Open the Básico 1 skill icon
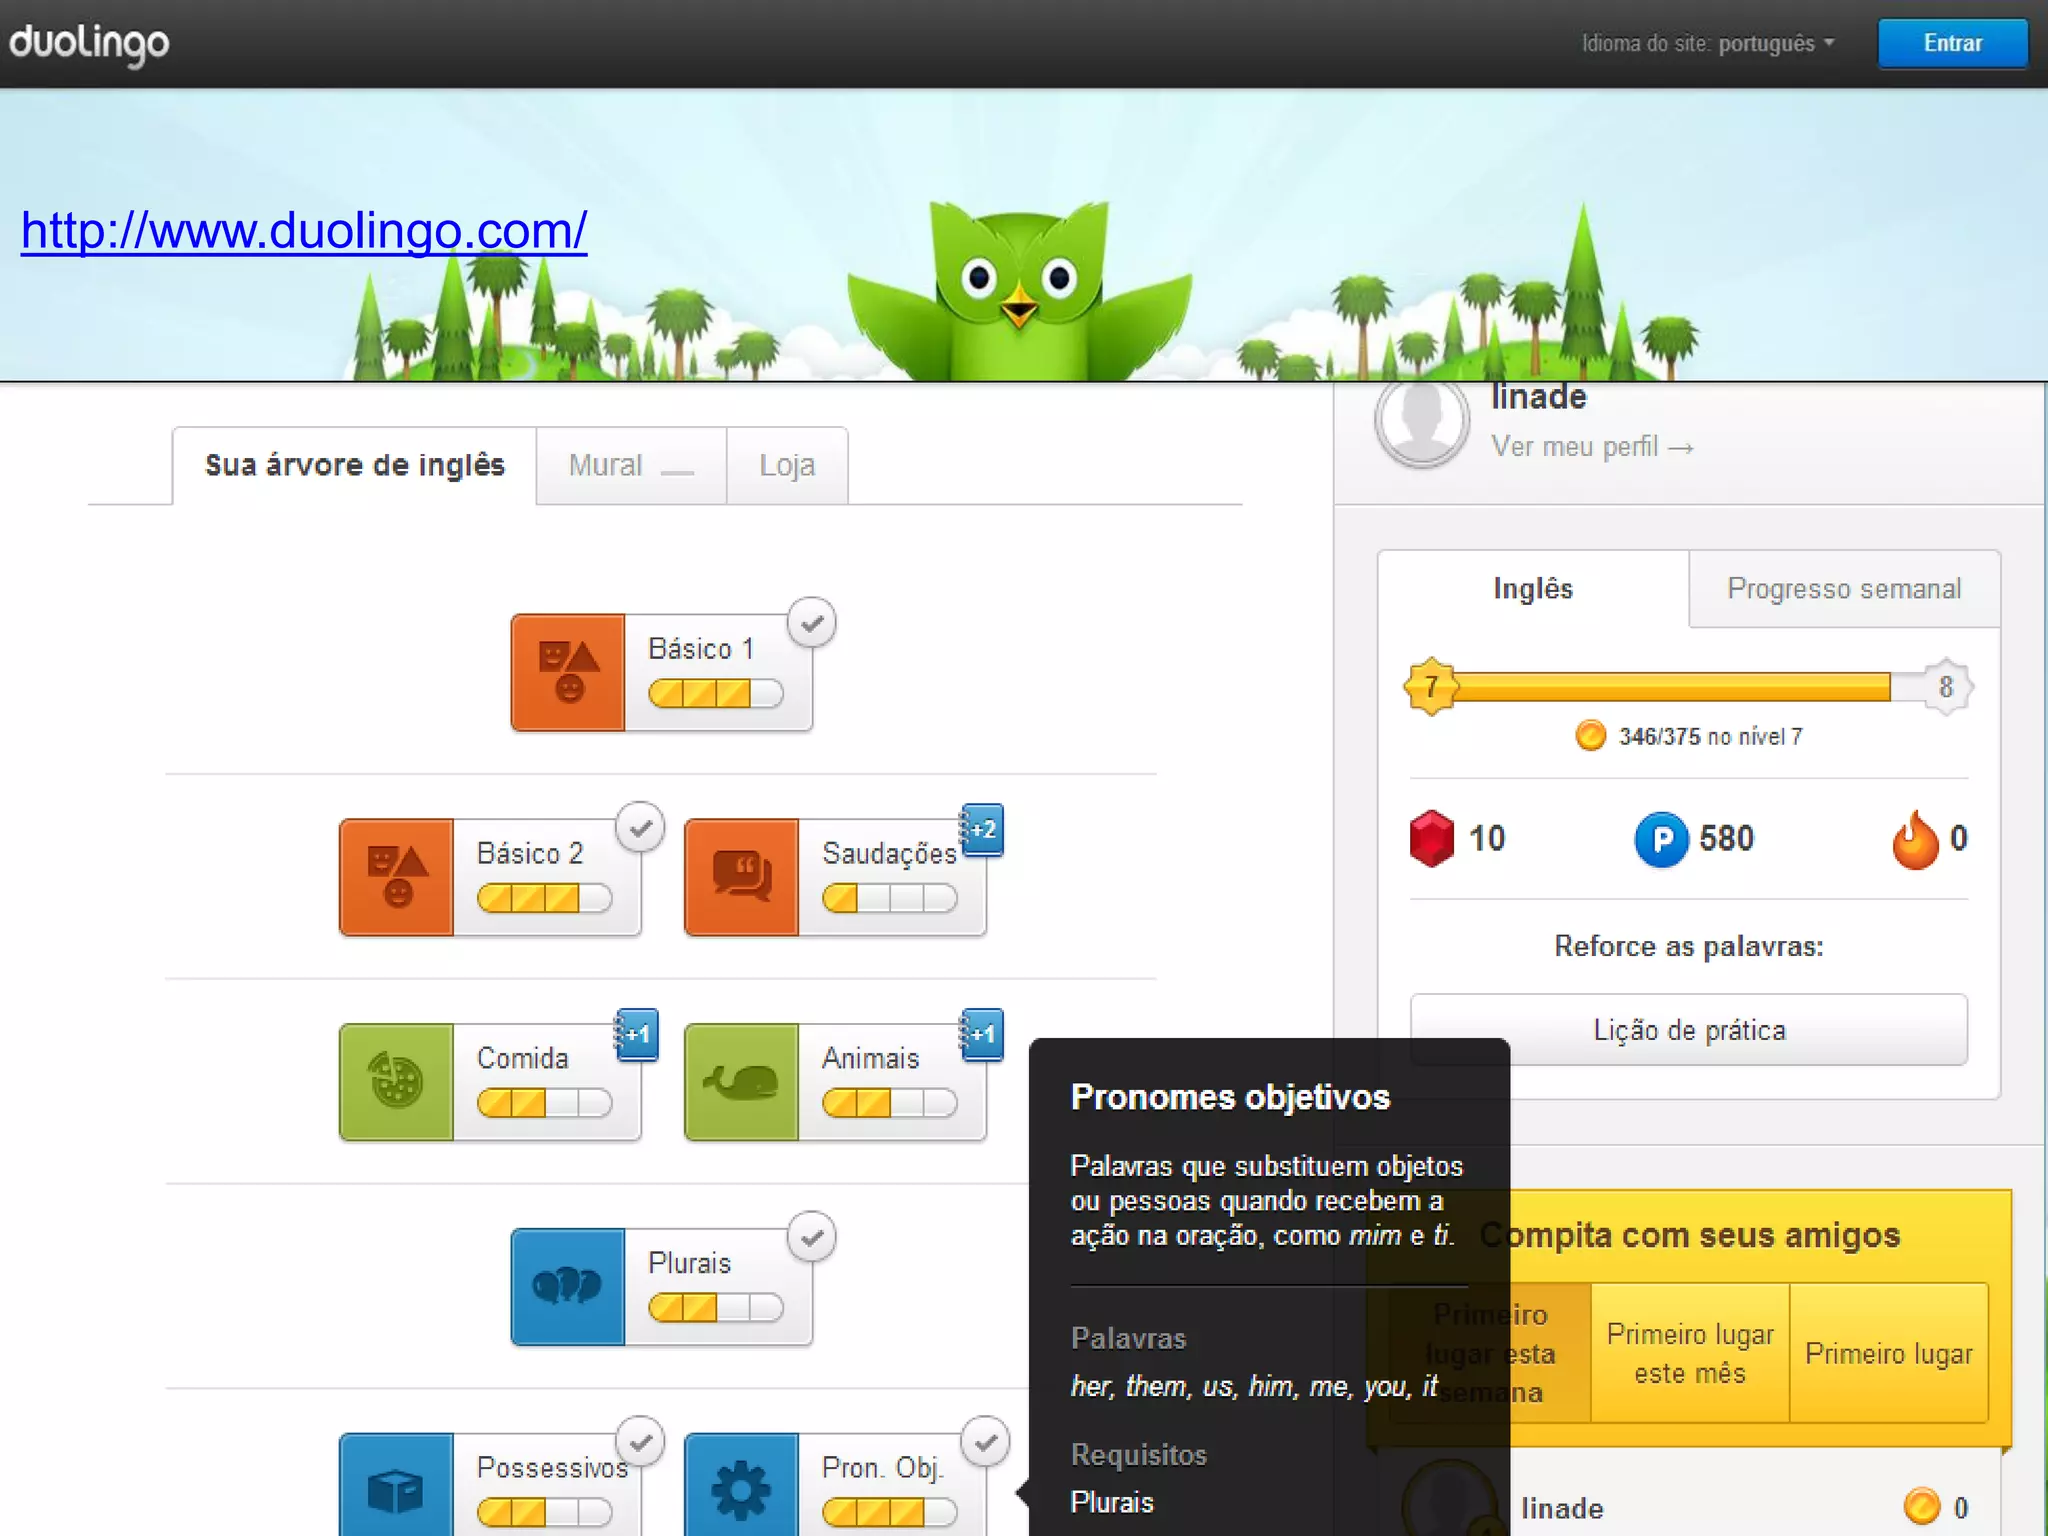Viewport: 2048px width, 1536px height. click(x=568, y=672)
